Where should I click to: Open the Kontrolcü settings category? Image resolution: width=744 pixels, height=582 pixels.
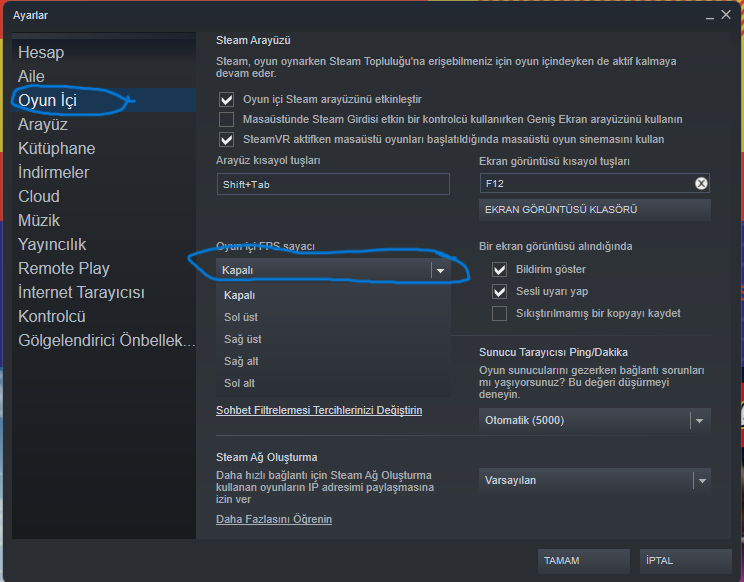point(104,316)
